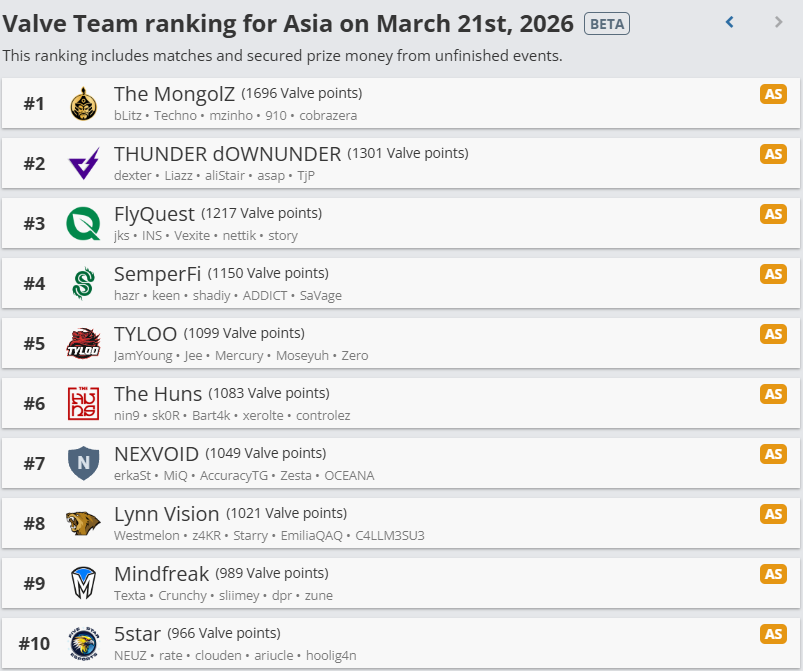The image size is (803, 671).
Task: Open player dexter's profile link
Action: [x=132, y=176]
